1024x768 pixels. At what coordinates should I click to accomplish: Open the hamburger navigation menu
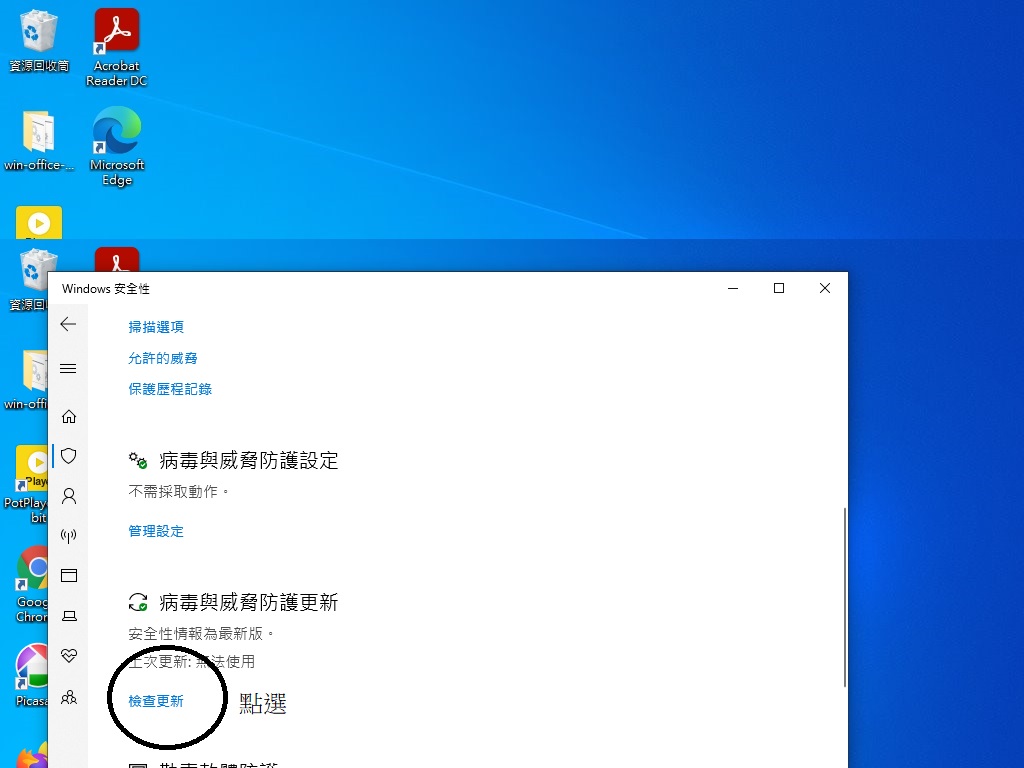click(x=68, y=368)
